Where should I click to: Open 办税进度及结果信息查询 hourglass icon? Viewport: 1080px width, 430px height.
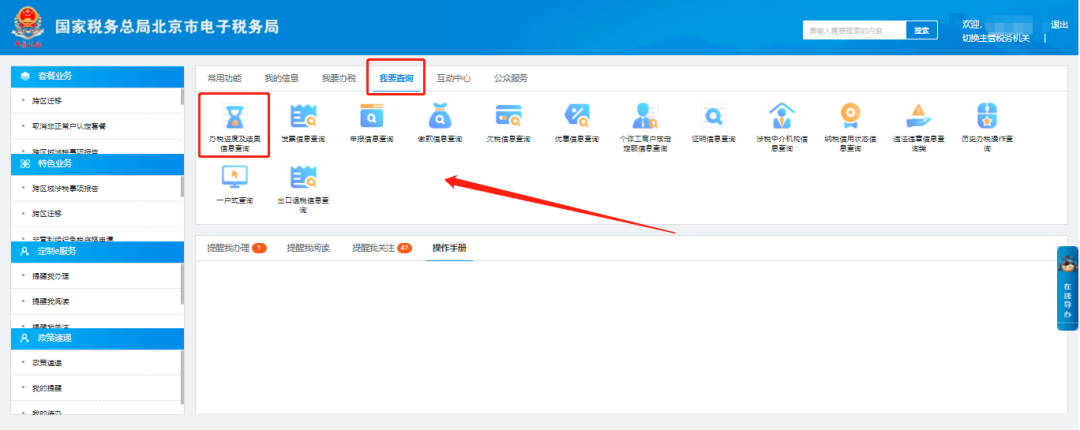pyautogui.click(x=234, y=116)
